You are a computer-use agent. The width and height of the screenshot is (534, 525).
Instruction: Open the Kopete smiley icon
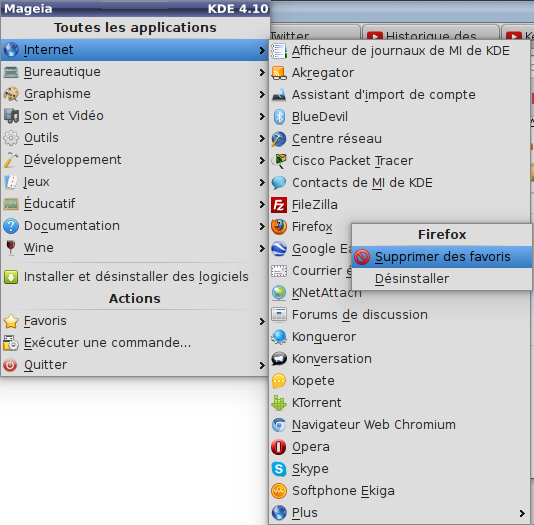click(x=279, y=381)
